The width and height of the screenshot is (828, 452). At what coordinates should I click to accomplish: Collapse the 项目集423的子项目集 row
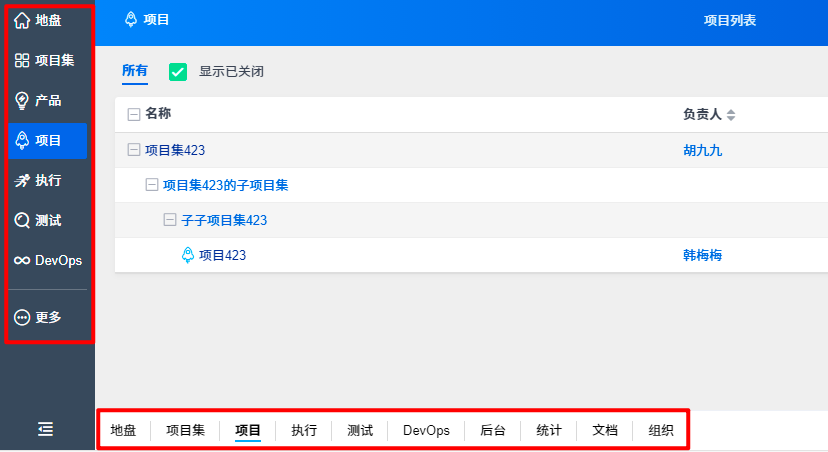[152, 185]
